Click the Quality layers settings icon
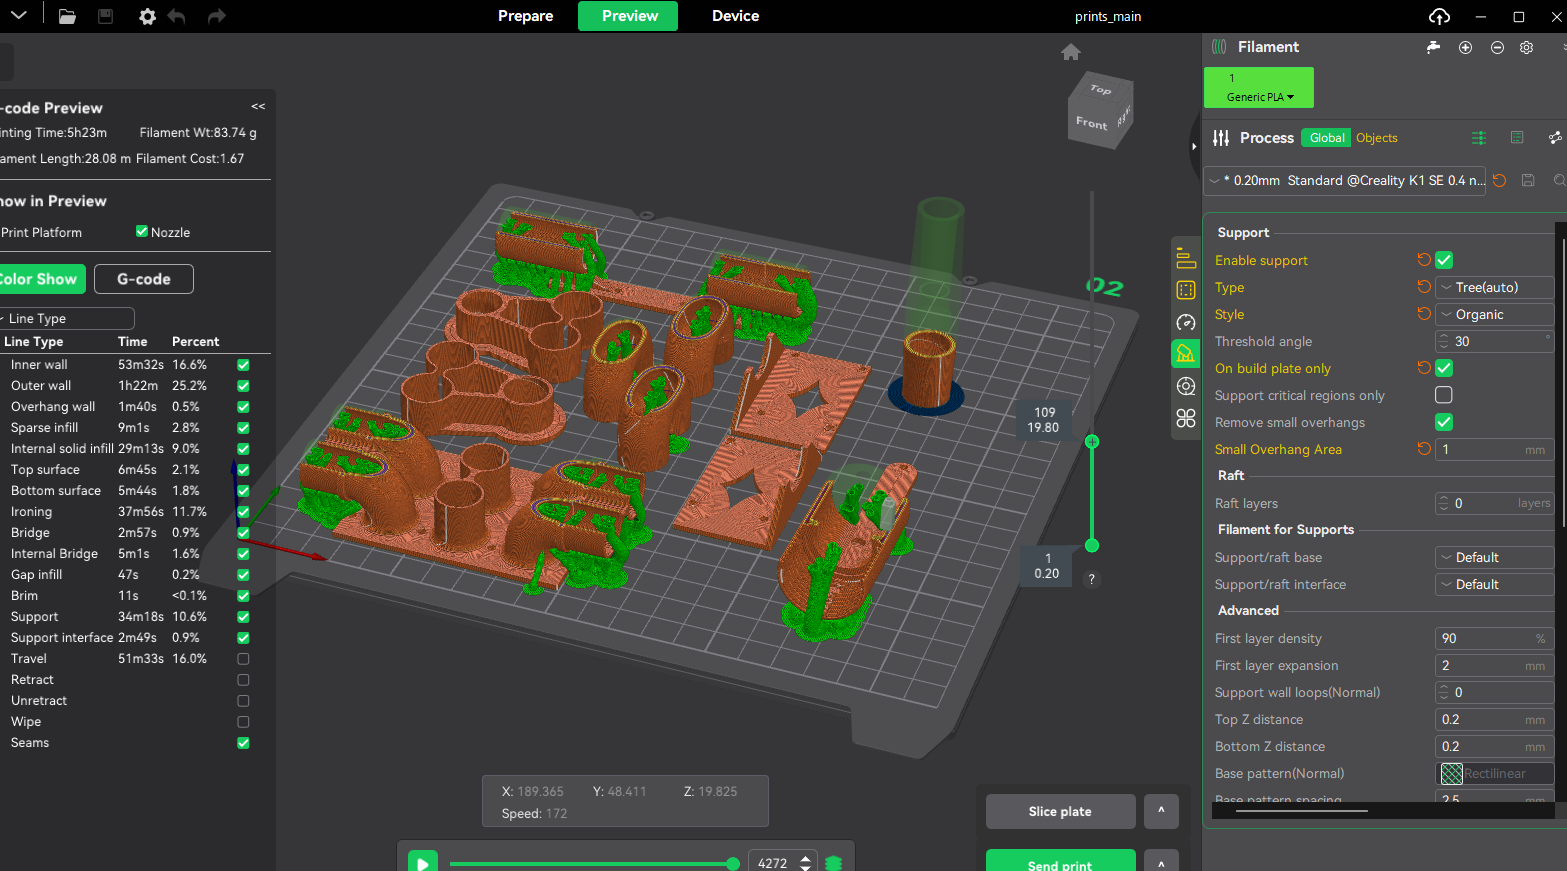Viewport: 1567px width, 871px height. pos(1185,258)
